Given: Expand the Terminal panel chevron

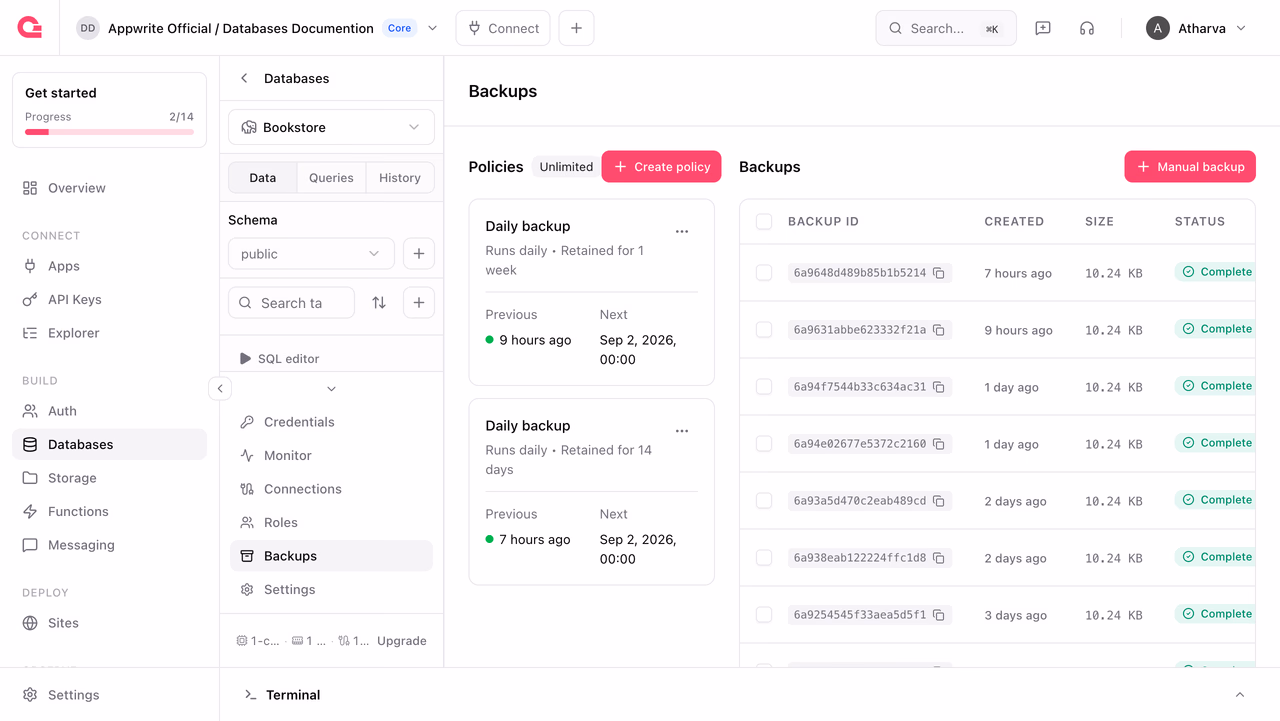Looking at the screenshot, I should point(1240,695).
